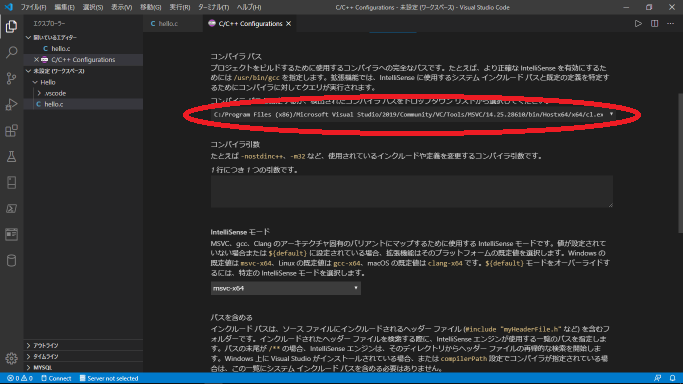Open the 実行(R) menu
The height and width of the screenshot is (384, 683).
click(179, 7)
